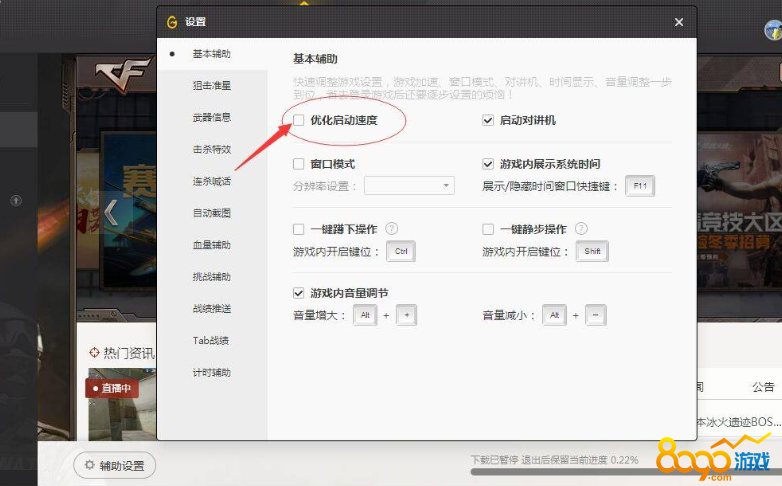Click the 直播中 live badge
The width and height of the screenshot is (782, 486).
112,387
